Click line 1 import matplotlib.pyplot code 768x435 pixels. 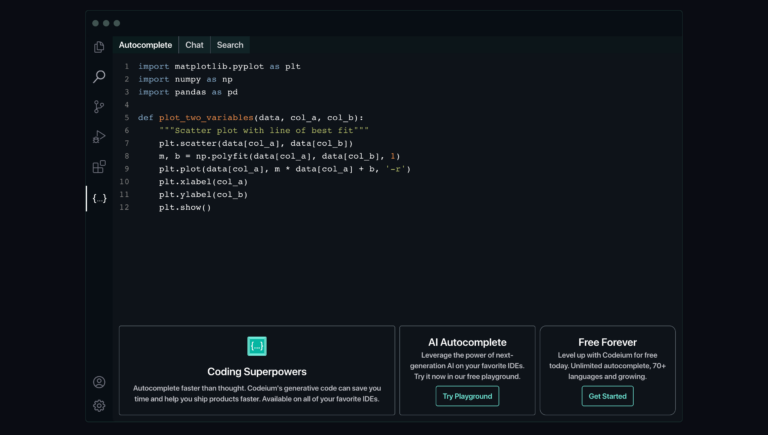pyautogui.click(x=219, y=66)
